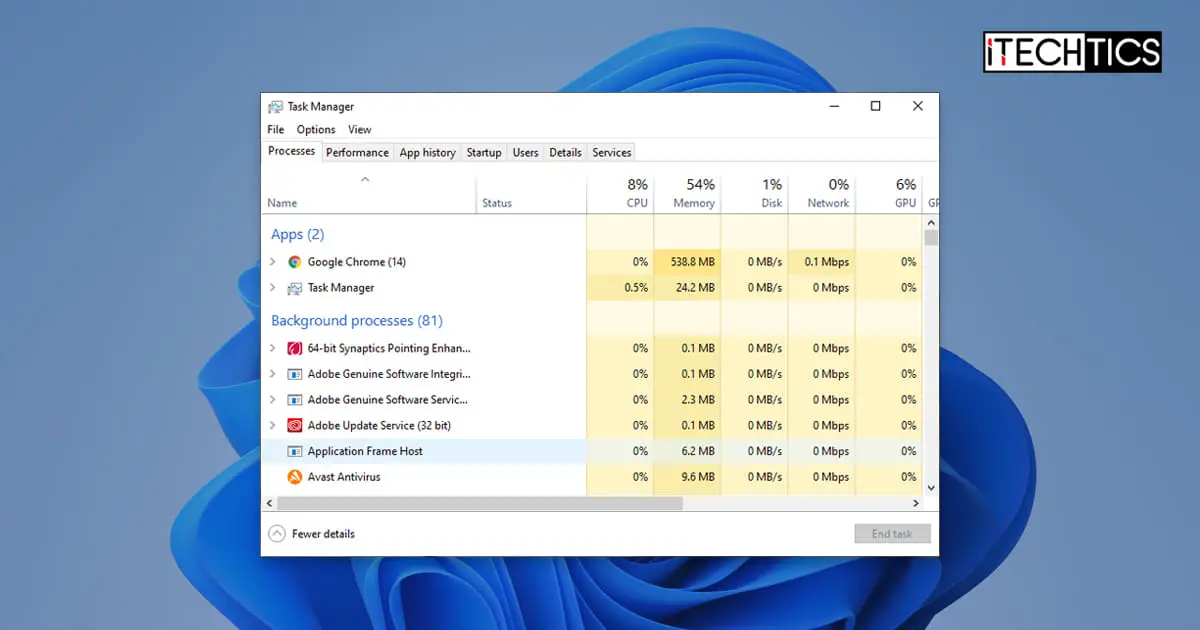Click the horizontal scrollbar left arrow
This screenshot has width=1200, height=630.
[270, 504]
